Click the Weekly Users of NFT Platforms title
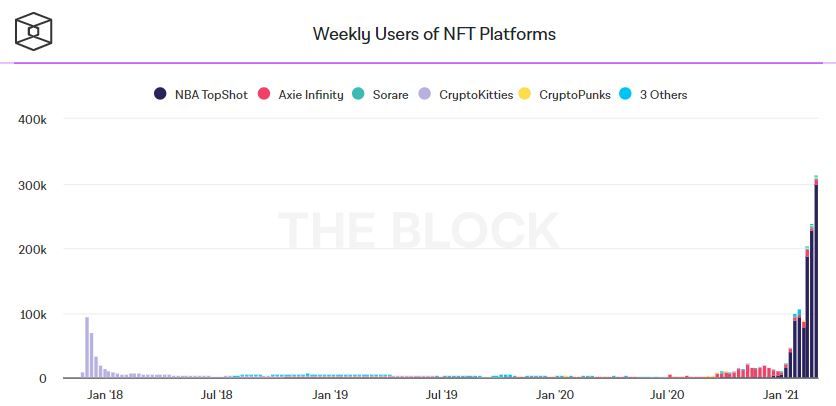 434,34
